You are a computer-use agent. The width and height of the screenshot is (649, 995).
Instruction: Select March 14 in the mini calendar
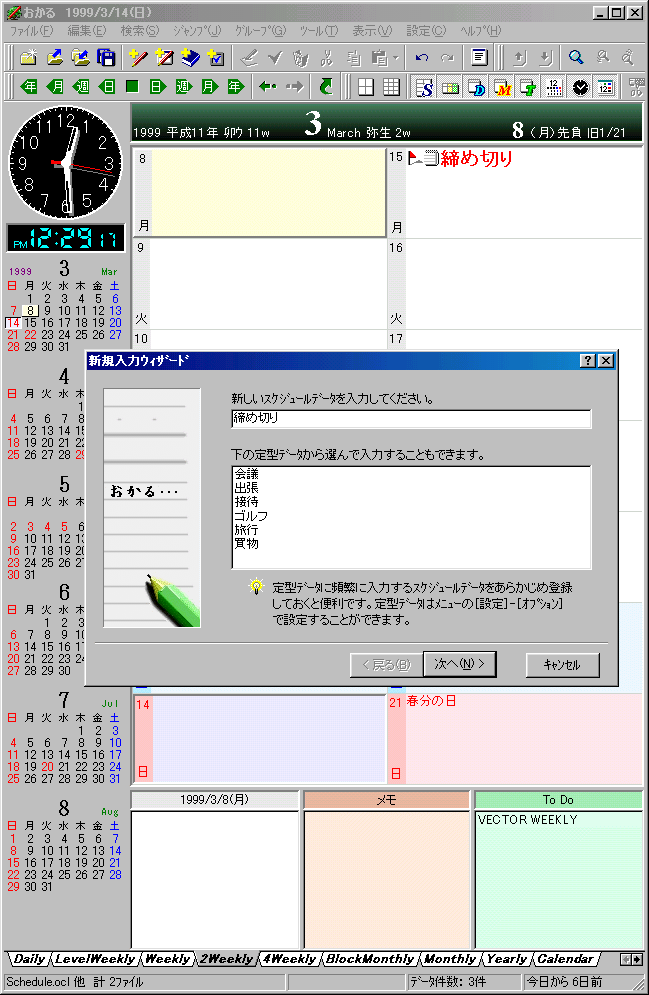tap(13, 322)
